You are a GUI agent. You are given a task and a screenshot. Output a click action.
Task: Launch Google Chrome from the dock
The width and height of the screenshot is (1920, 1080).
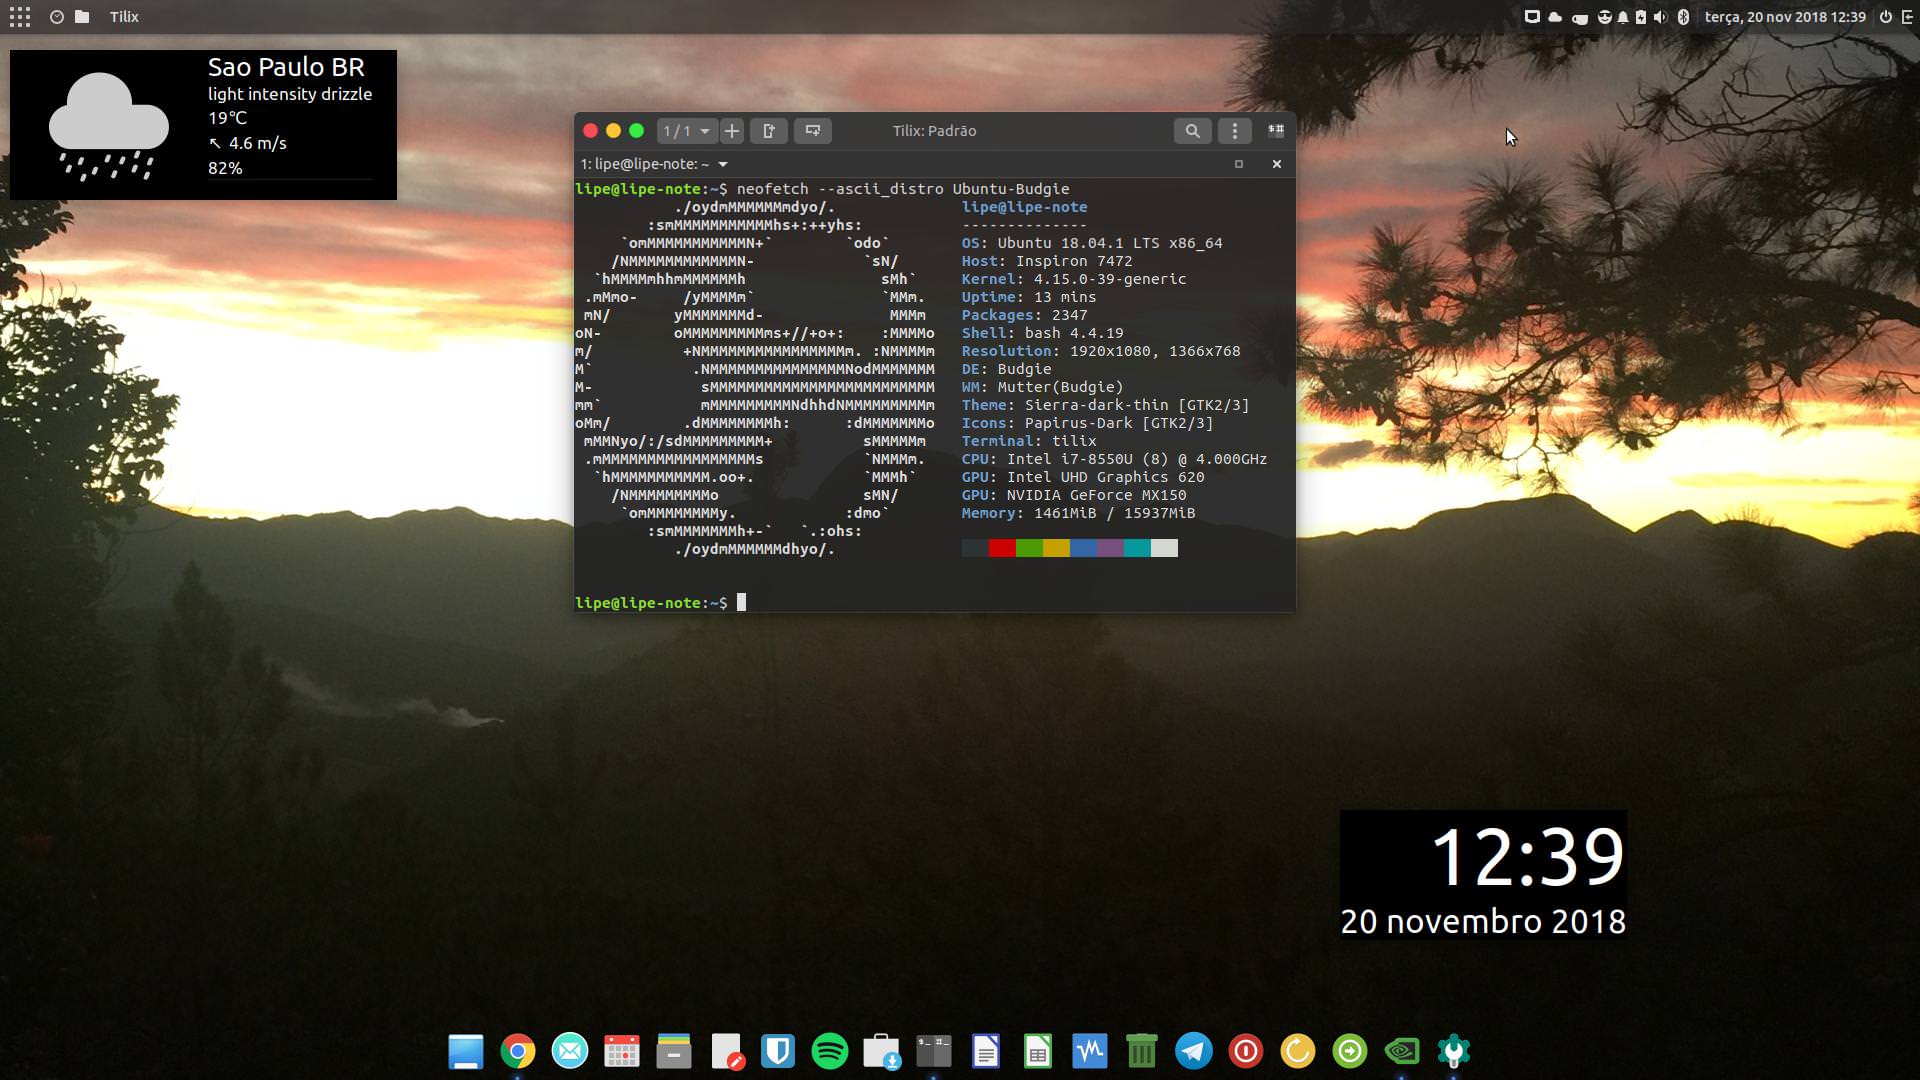(x=518, y=1051)
